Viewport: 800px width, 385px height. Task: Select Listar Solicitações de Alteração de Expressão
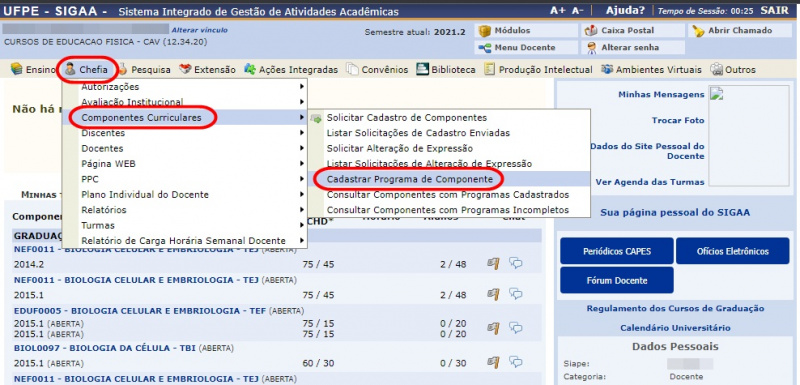click(449, 164)
